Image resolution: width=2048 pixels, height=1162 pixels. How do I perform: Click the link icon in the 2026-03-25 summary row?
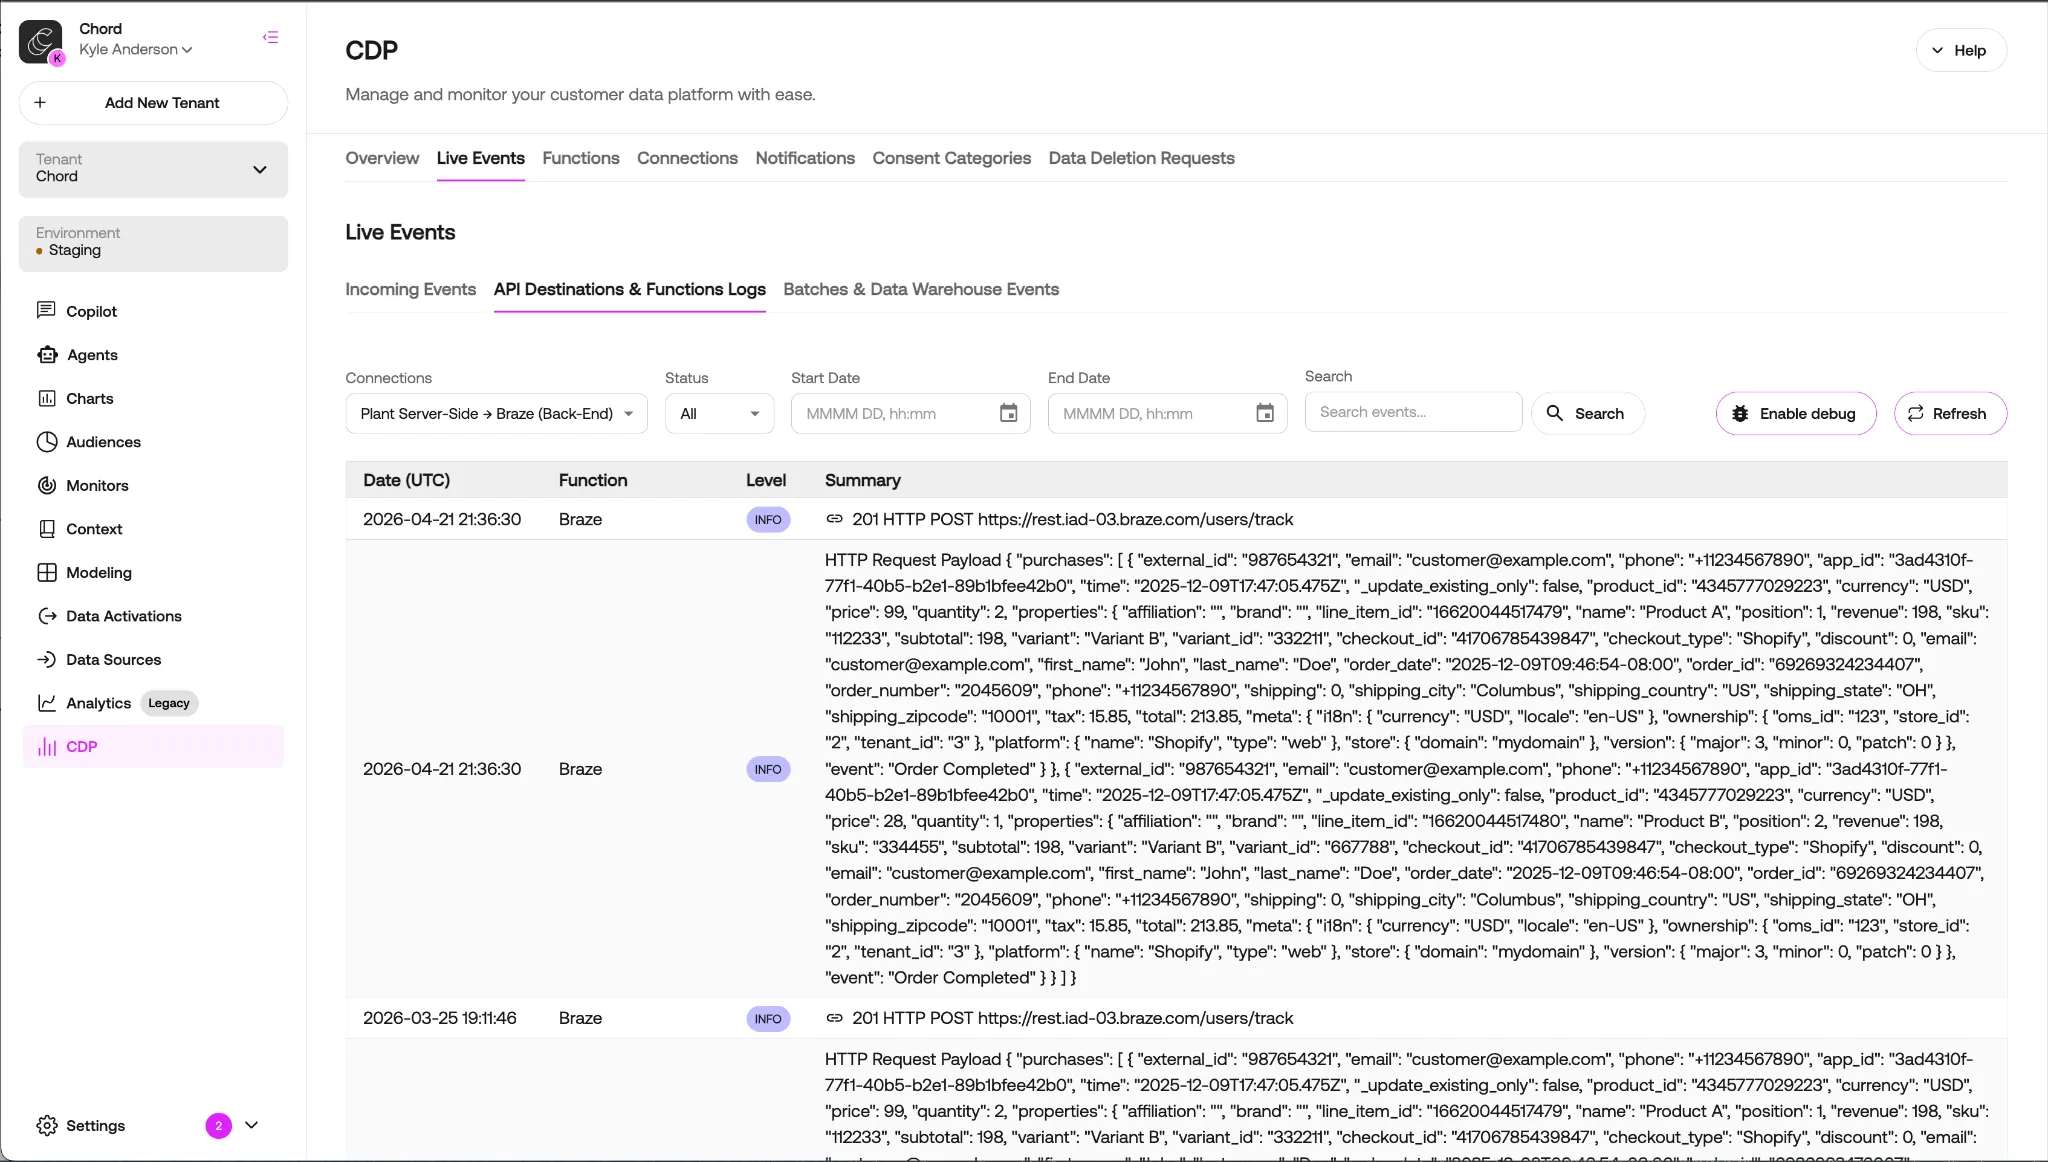pyautogui.click(x=834, y=1018)
